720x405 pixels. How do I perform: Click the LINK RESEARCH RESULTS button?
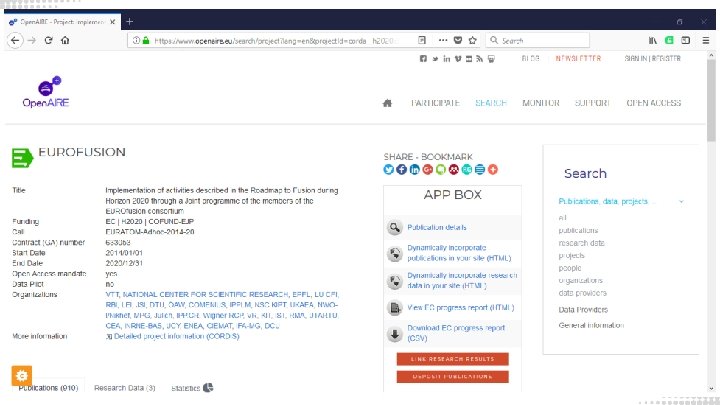click(453, 359)
